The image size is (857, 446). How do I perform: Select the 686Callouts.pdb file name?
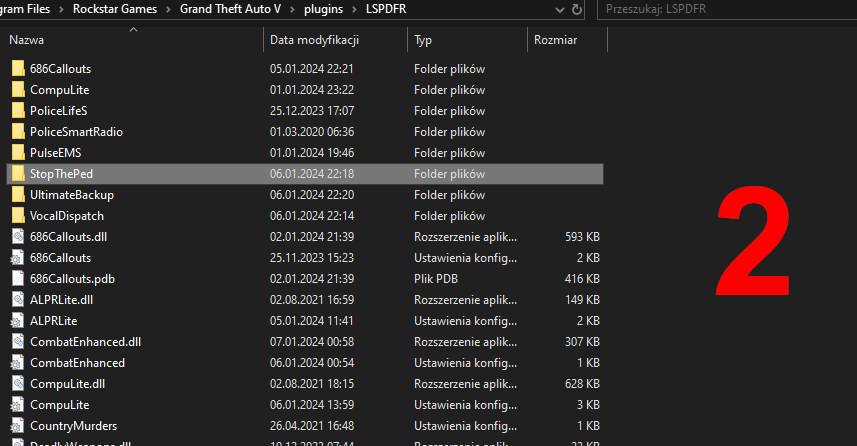pos(72,279)
